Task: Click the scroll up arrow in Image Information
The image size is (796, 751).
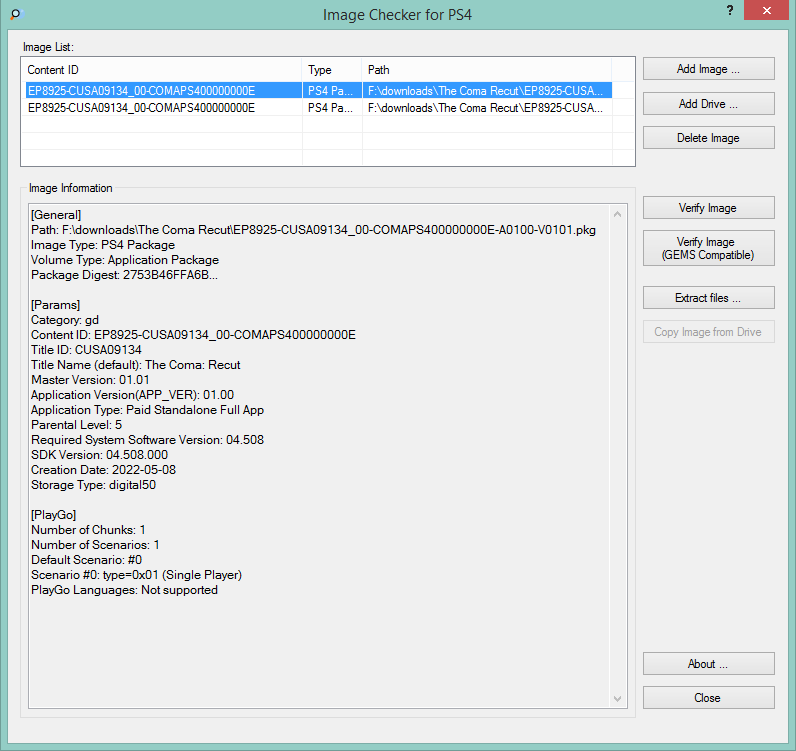Action: pyautogui.click(x=617, y=214)
